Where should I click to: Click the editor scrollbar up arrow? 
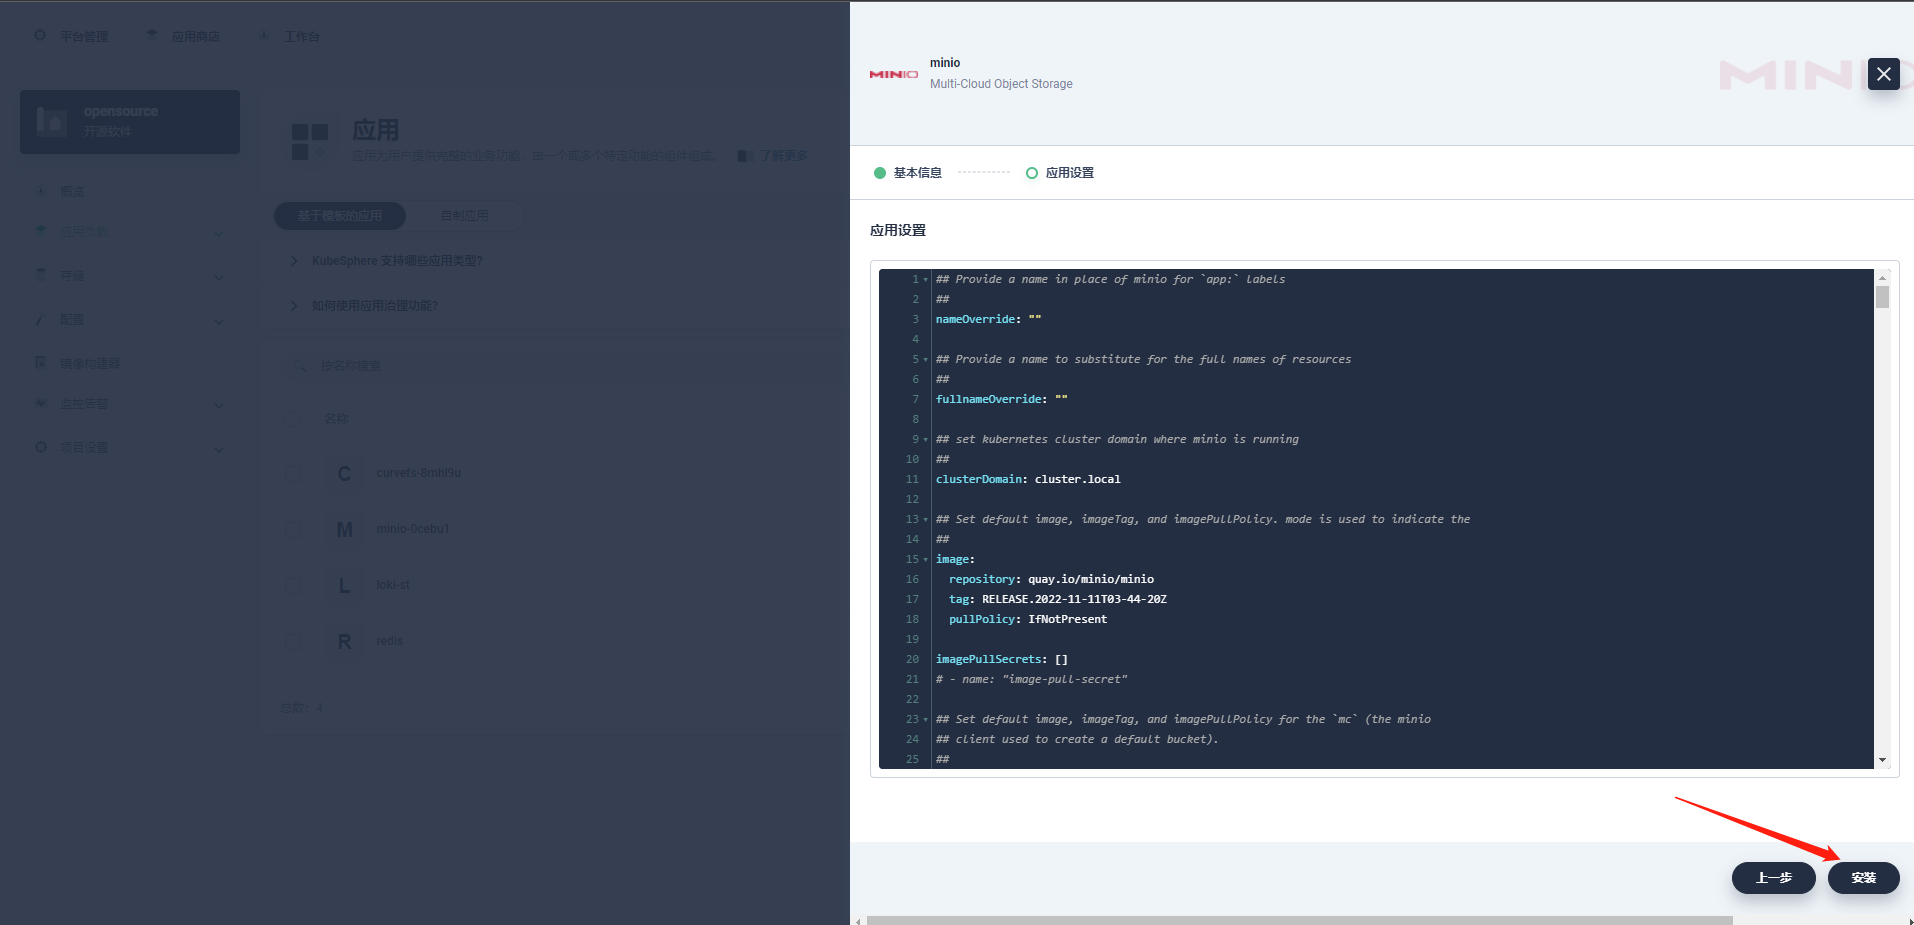point(1882,277)
